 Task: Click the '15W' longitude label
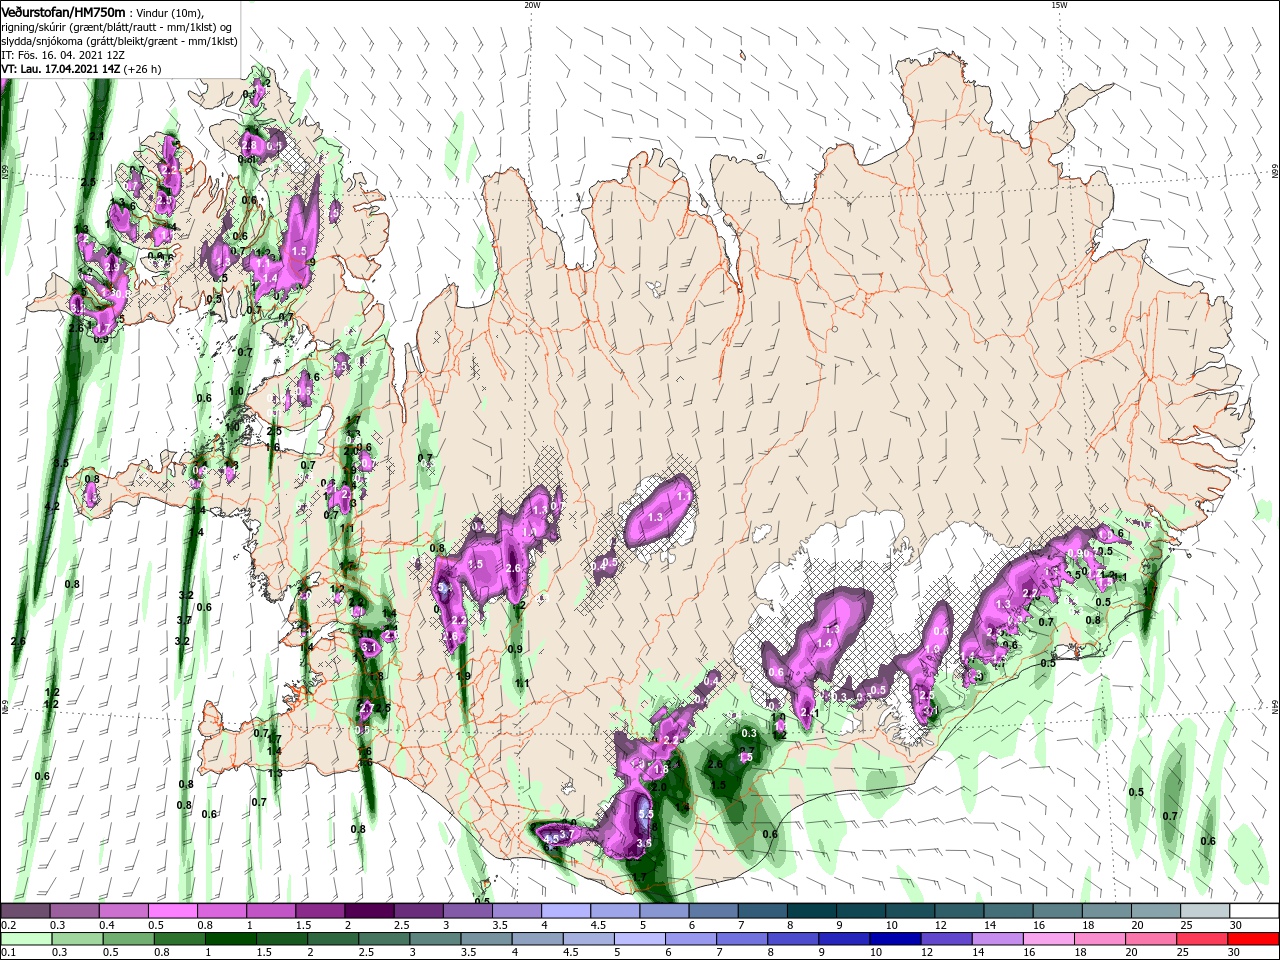coord(1058,5)
